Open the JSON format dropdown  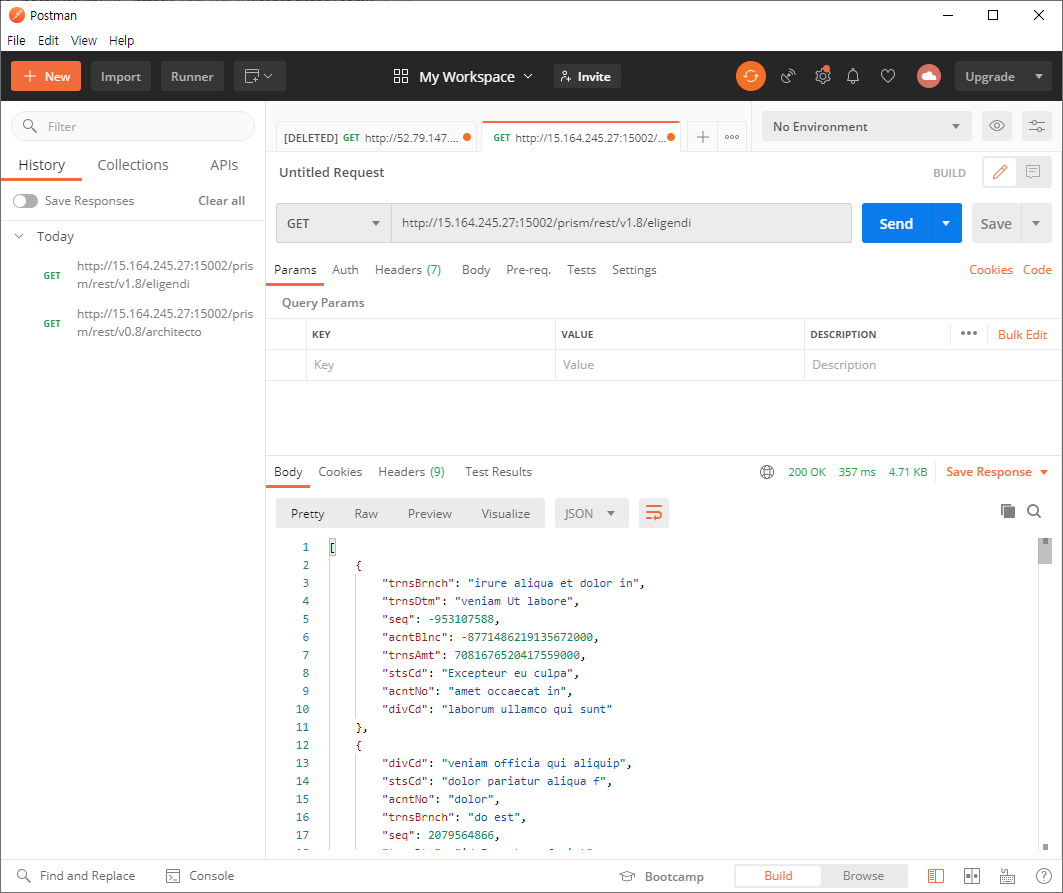tap(591, 513)
